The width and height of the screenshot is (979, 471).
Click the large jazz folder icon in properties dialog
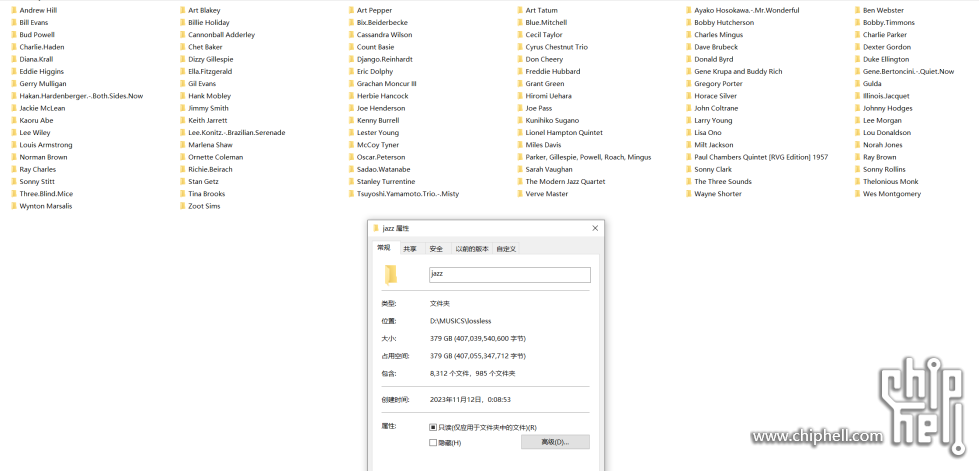coord(391,275)
